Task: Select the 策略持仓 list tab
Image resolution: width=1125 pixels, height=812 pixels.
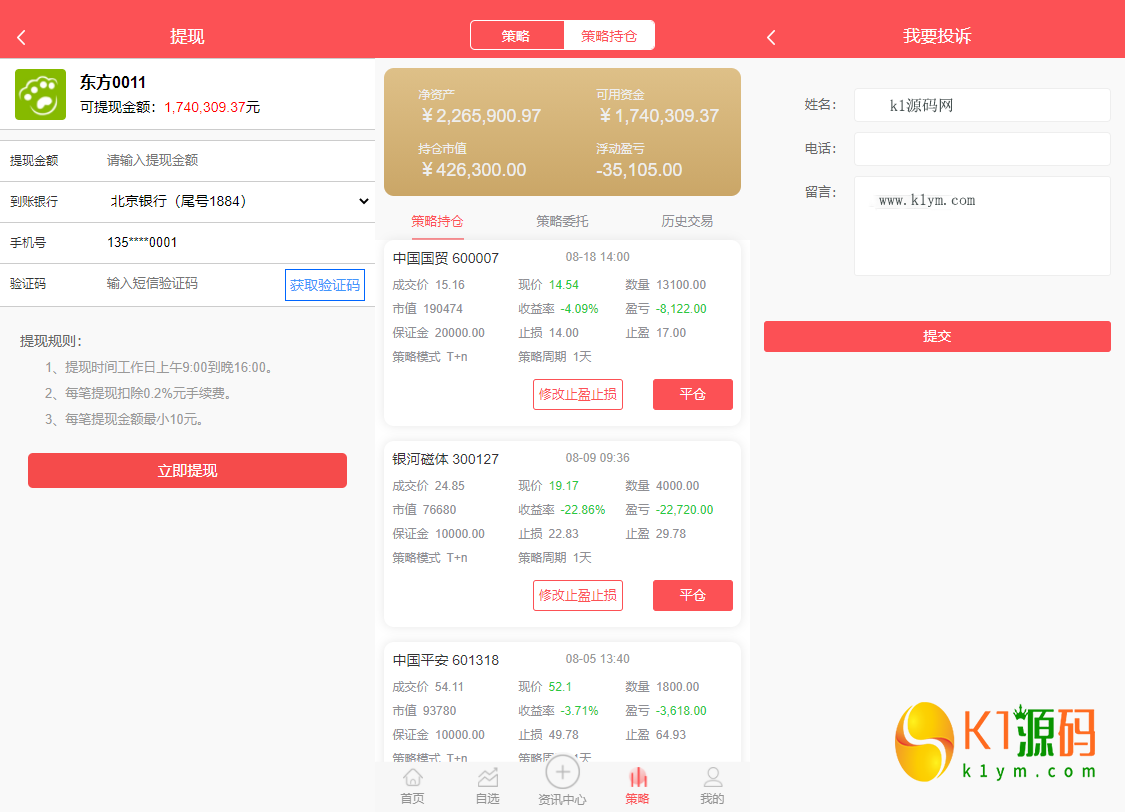Action: (x=437, y=221)
